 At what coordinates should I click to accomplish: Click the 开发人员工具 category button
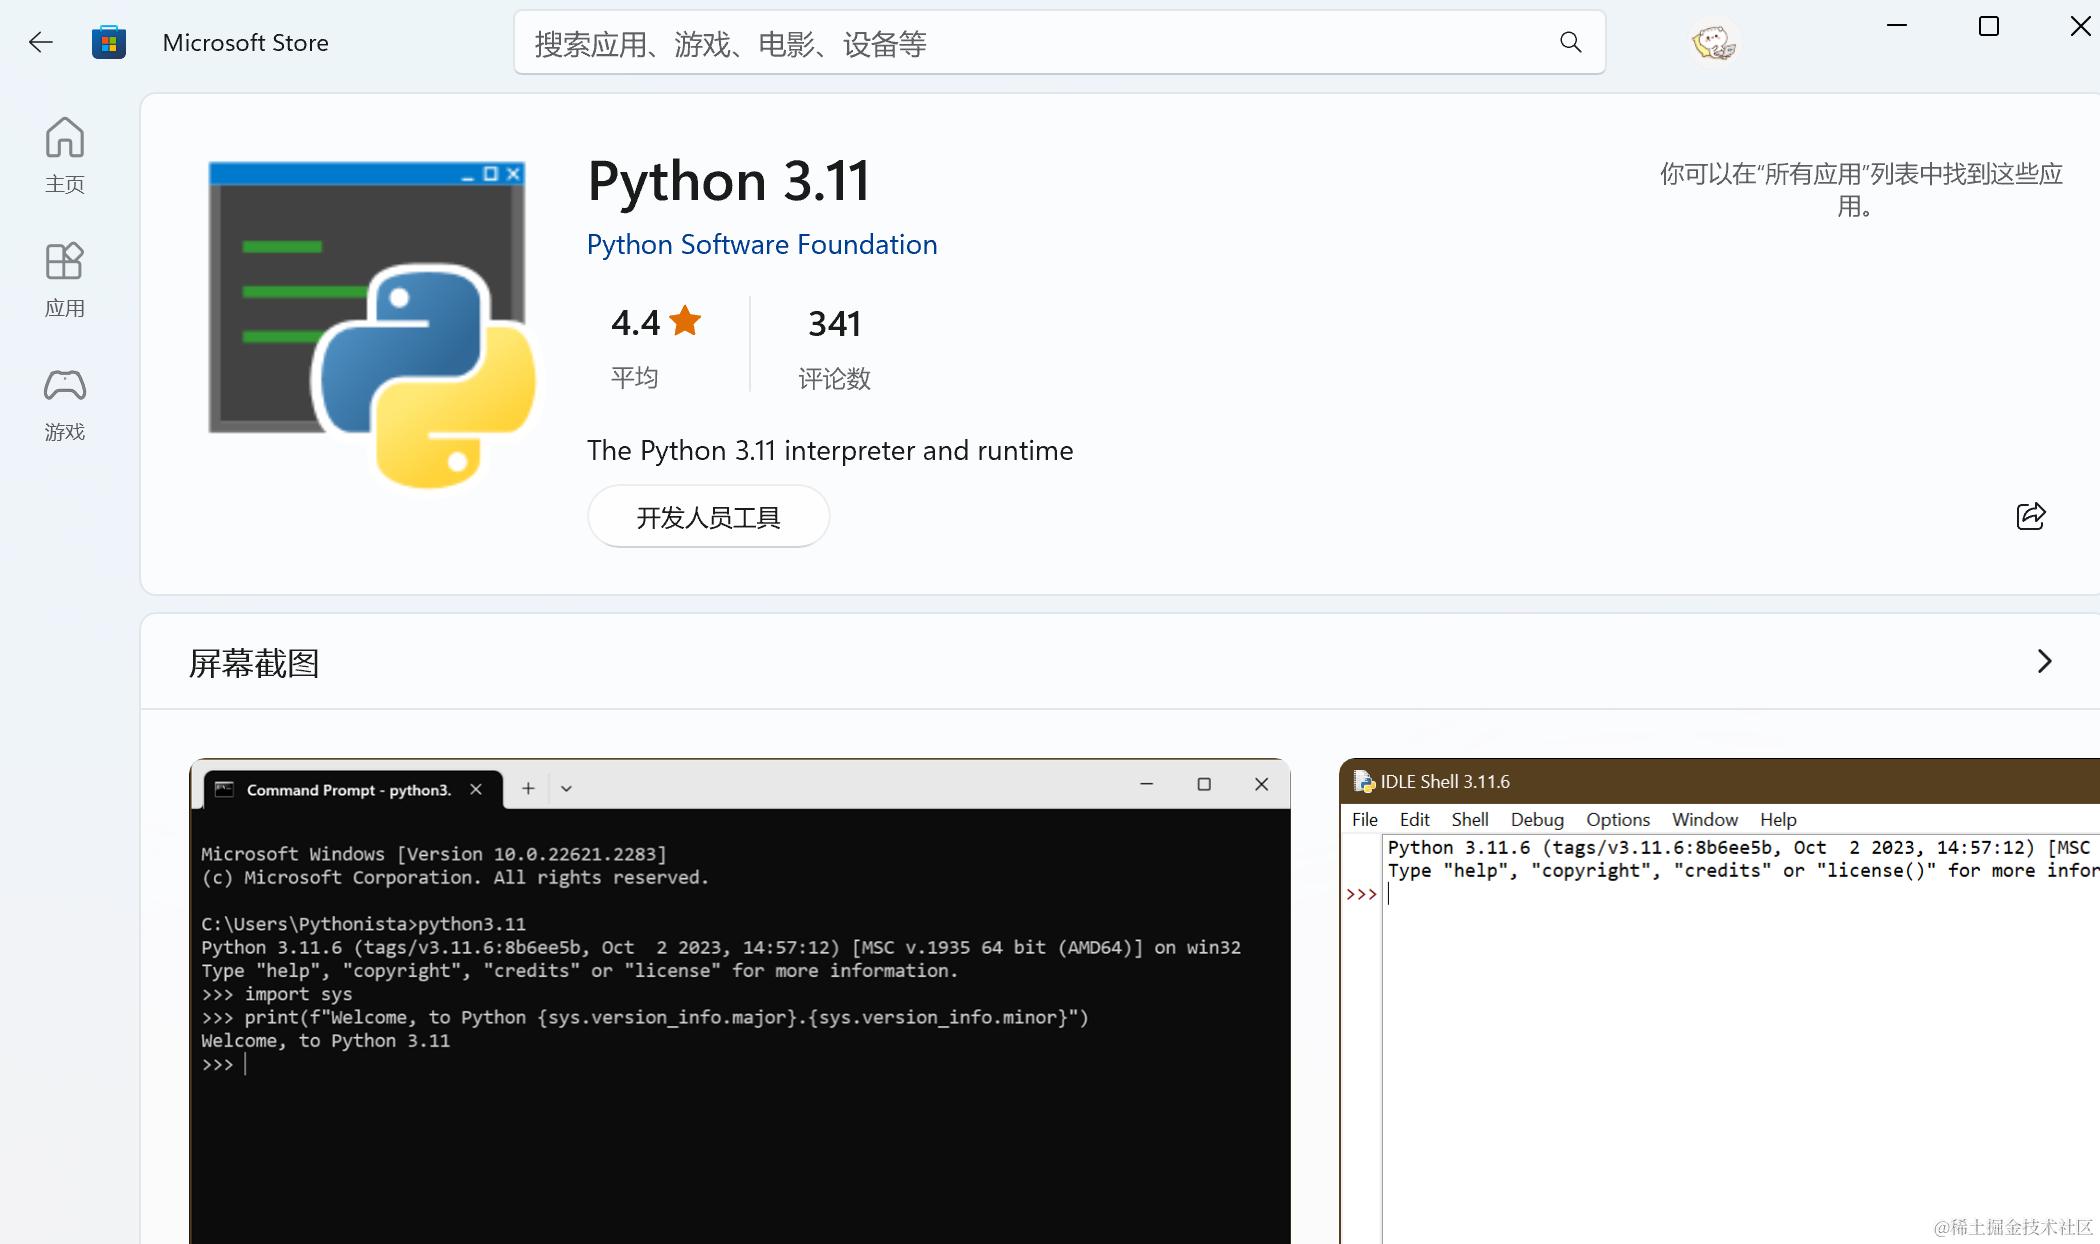[708, 517]
